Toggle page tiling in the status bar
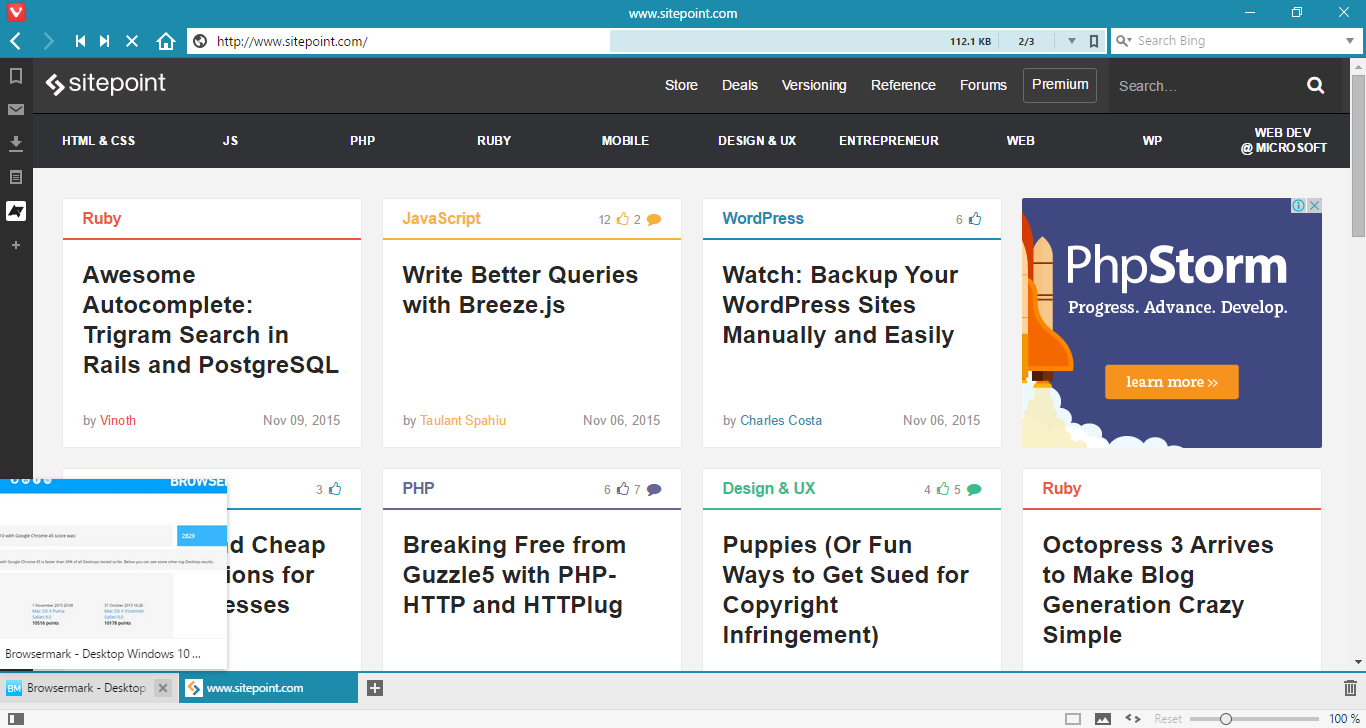1366x728 pixels. point(1075,718)
